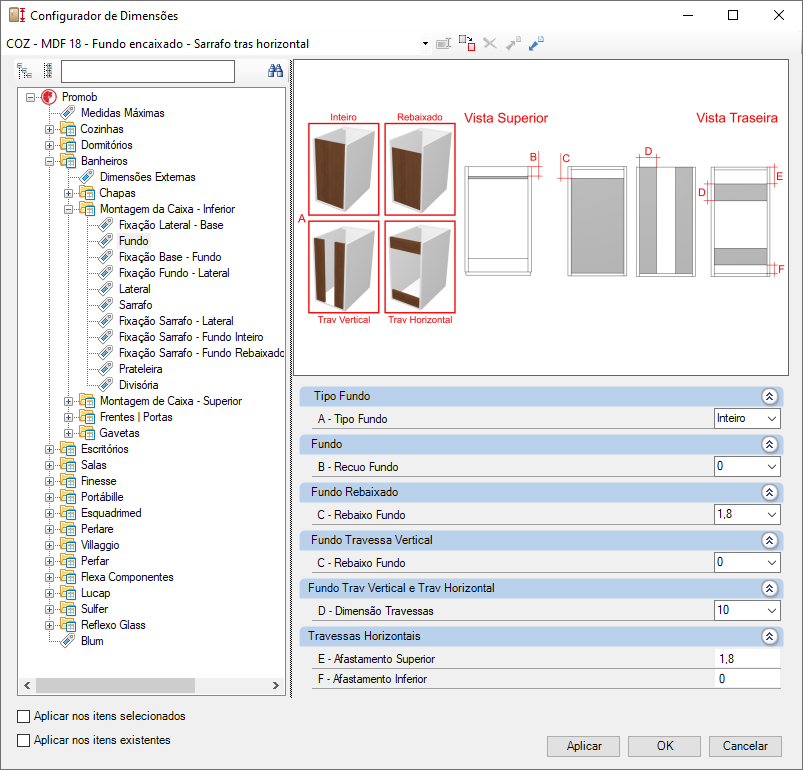803x770 pixels.
Task: Select the Fundo tree item
Action: (x=134, y=241)
